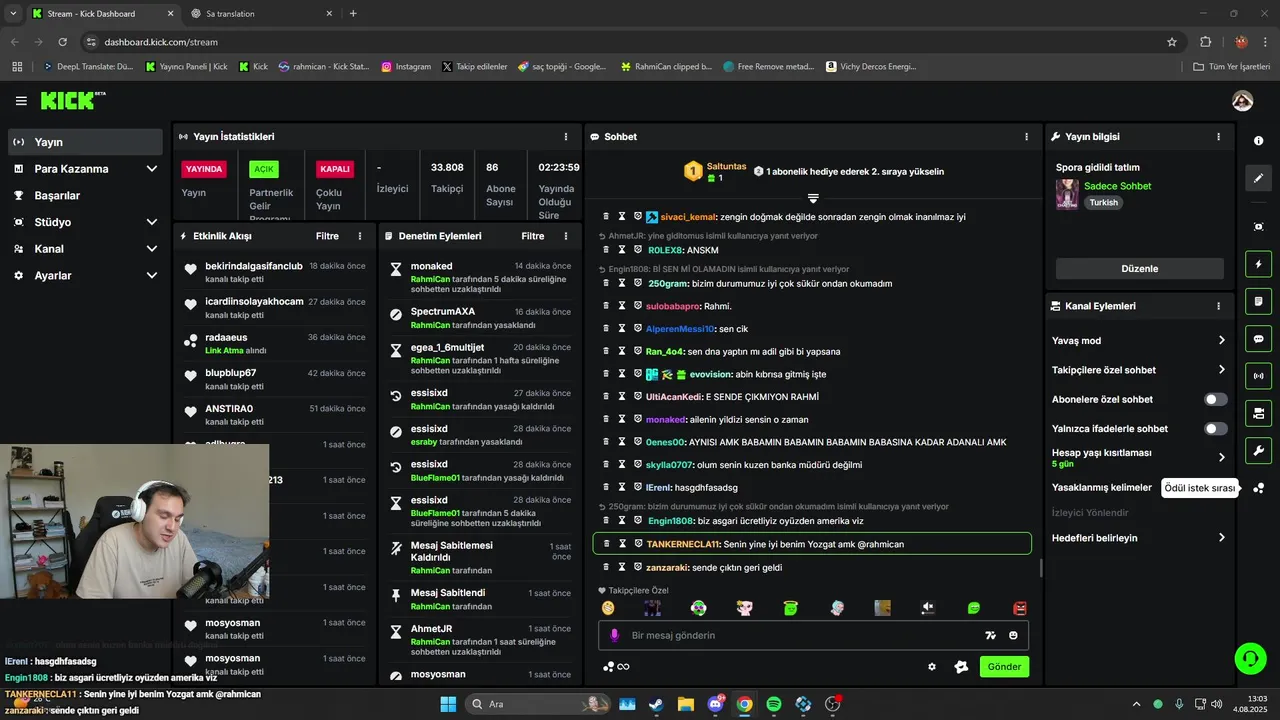
Task: Click the Sadece Sohbet category link
Action: tap(1117, 186)
